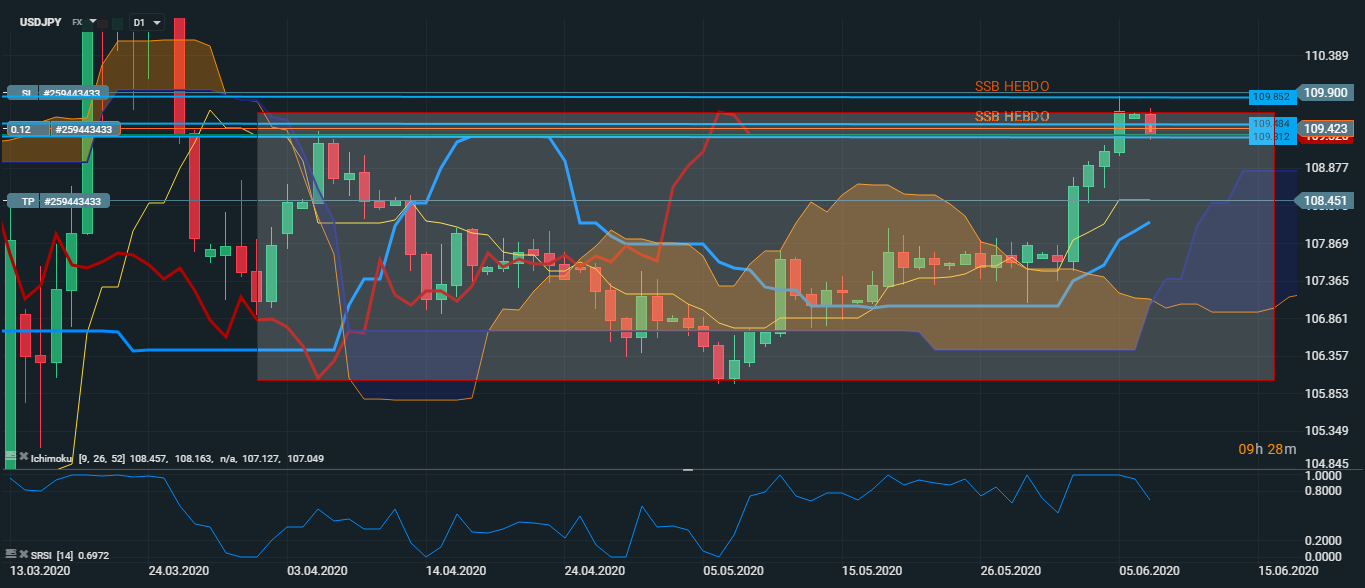Click the green buy square beside FX
The height and width of the screenshot is (588, 1365).
click(x=118, y=21)
